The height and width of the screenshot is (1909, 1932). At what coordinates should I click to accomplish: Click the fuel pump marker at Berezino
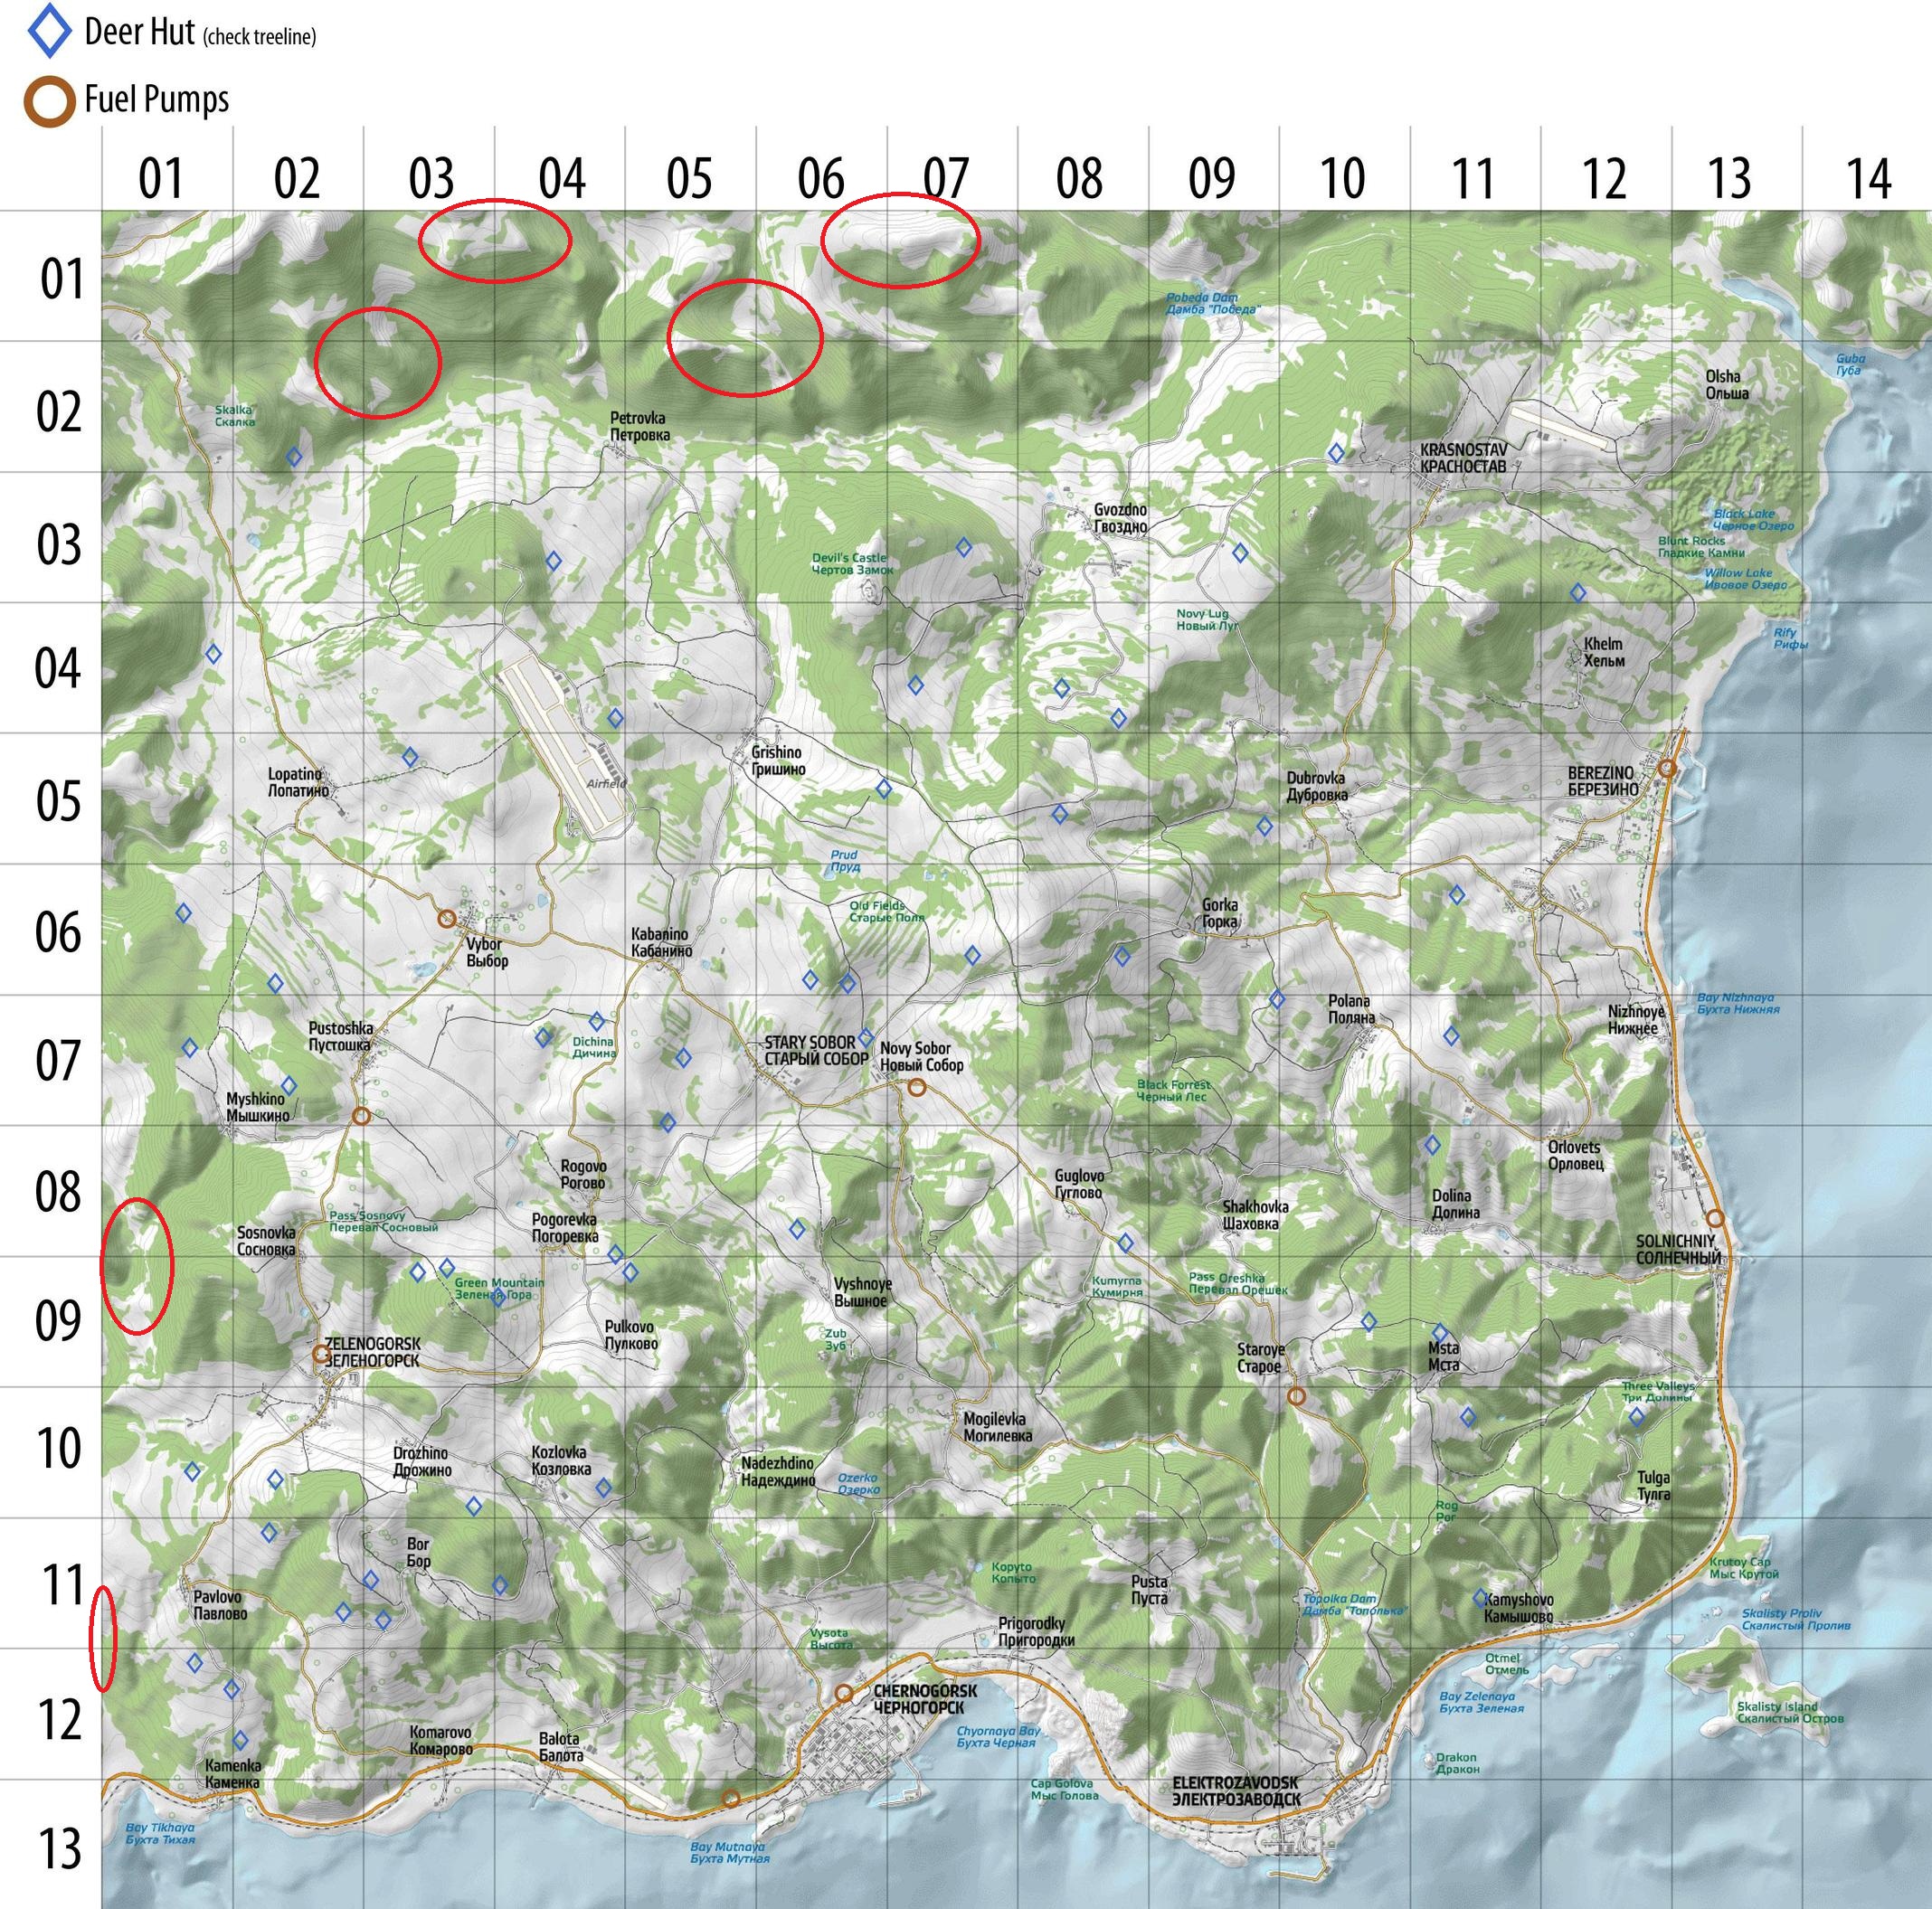click(1667, 768)
